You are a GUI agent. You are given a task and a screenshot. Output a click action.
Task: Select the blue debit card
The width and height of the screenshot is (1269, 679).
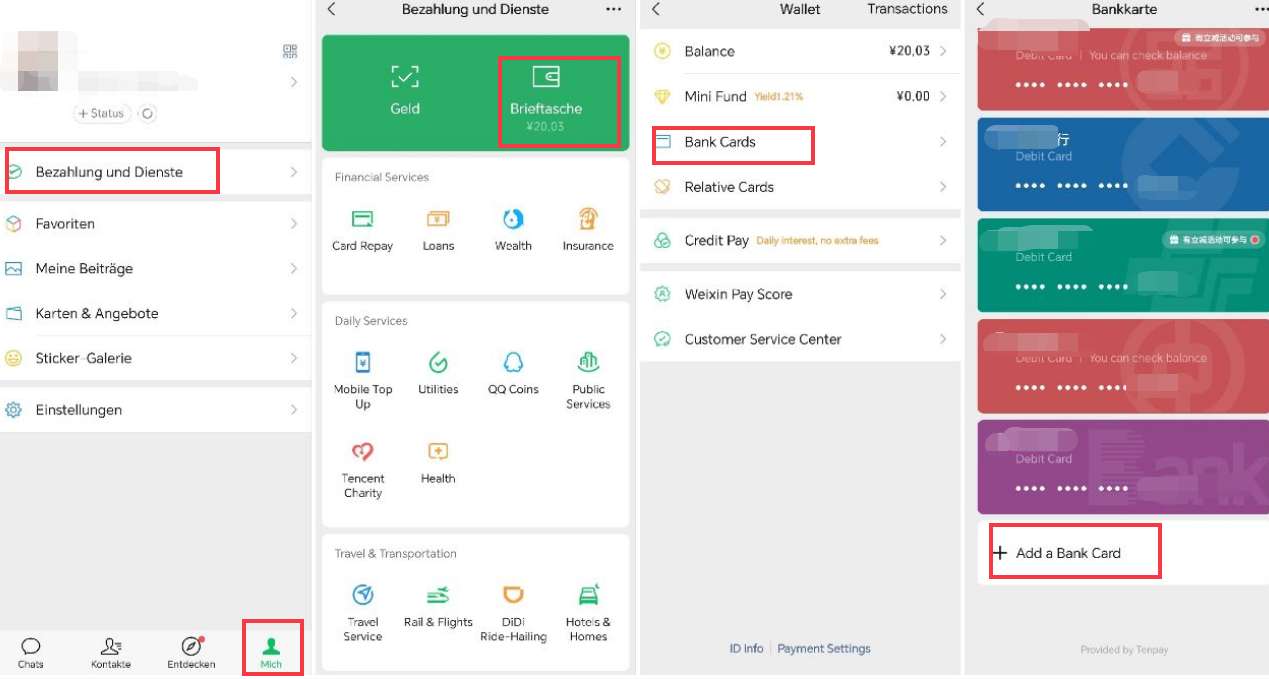click(x=1123, y=164)
